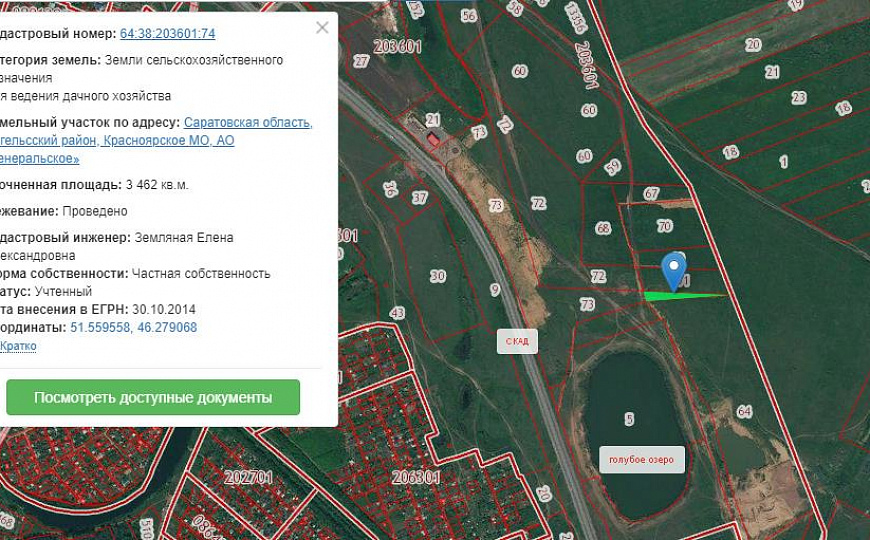870x540 pixels.
Task: Close the parcel info popup
Action: pyautogui.click(x=322, y=28)
